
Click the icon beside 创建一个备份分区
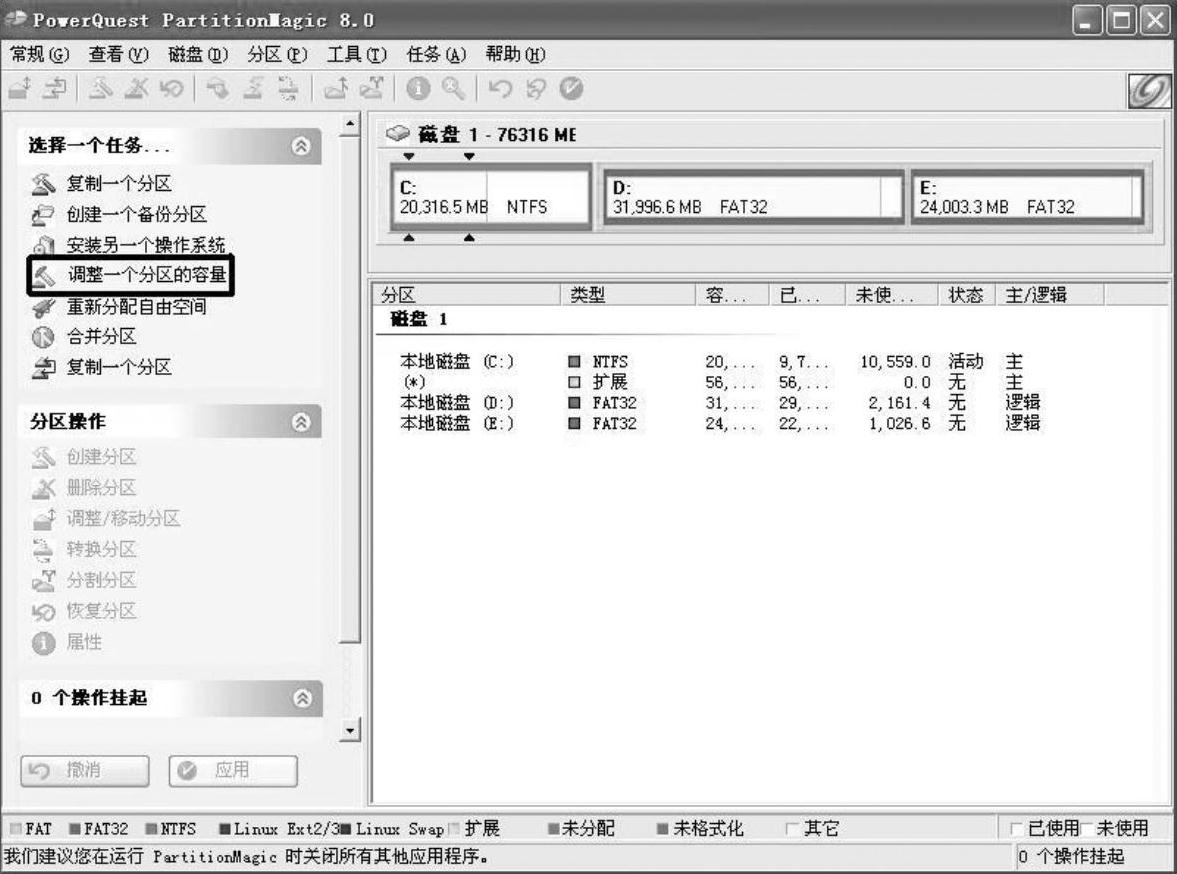pyautogui.click(x=43, y=215)
